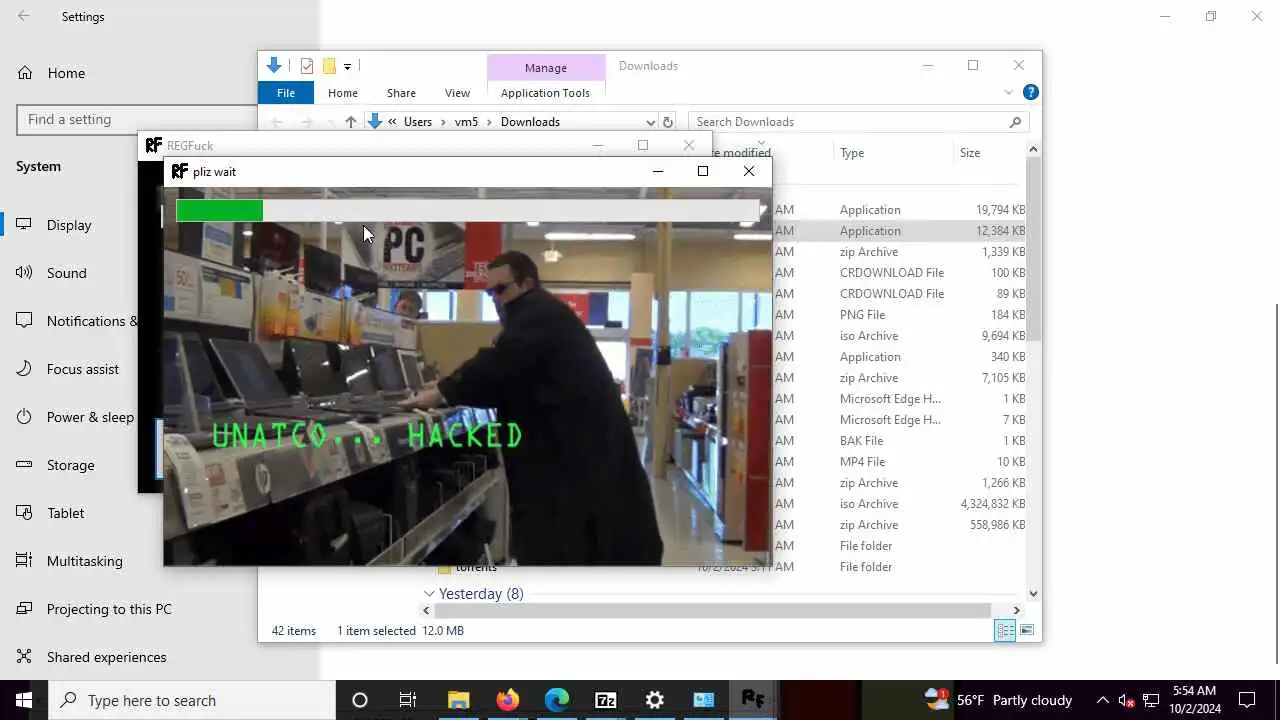
Task: Switch Explorer to details view
Action: click(1005, 630)
